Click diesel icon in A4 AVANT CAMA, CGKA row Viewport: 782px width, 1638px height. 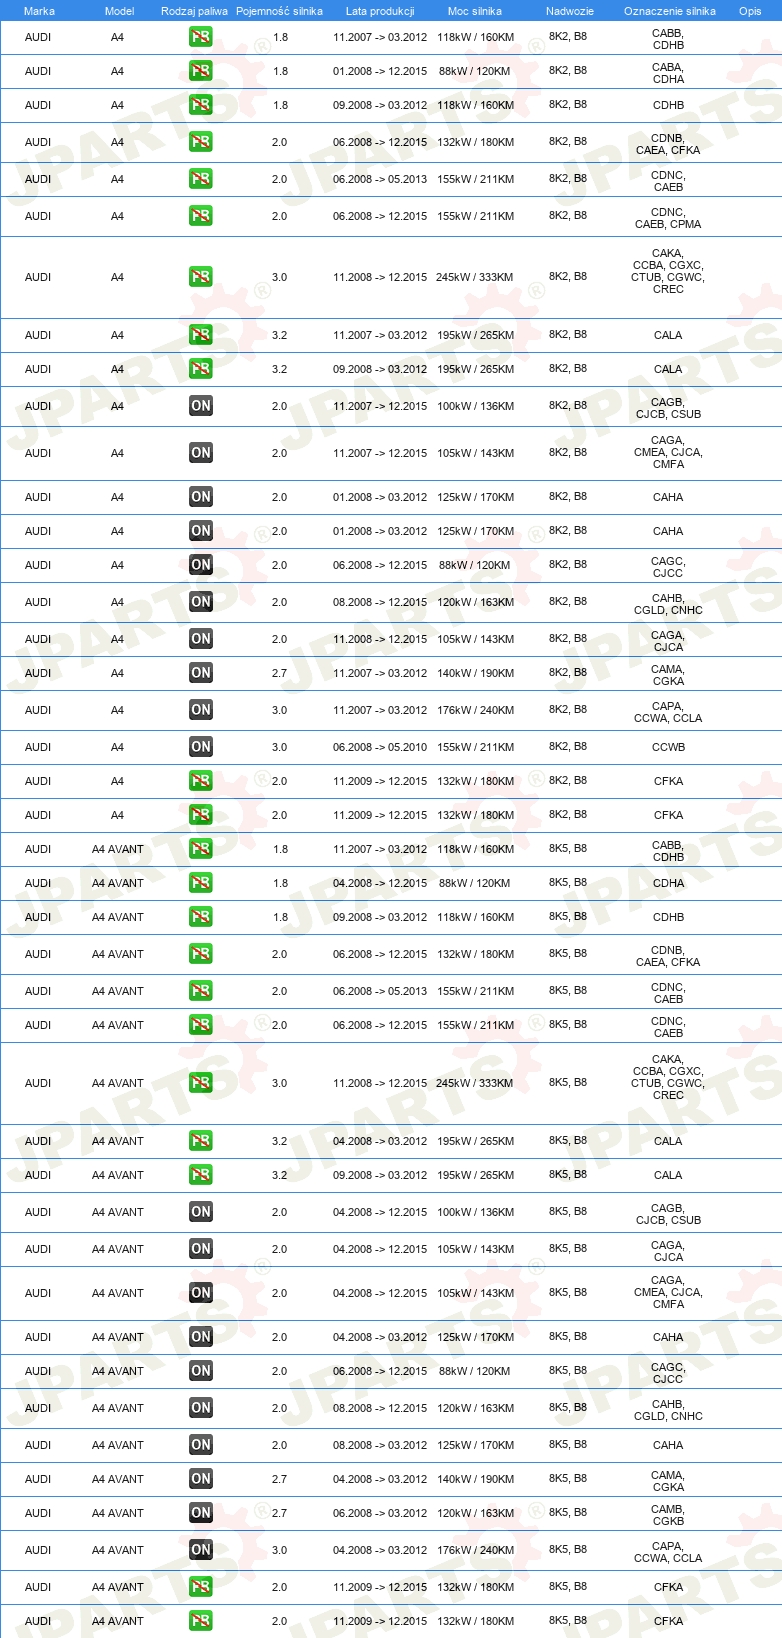point(201,1479)
